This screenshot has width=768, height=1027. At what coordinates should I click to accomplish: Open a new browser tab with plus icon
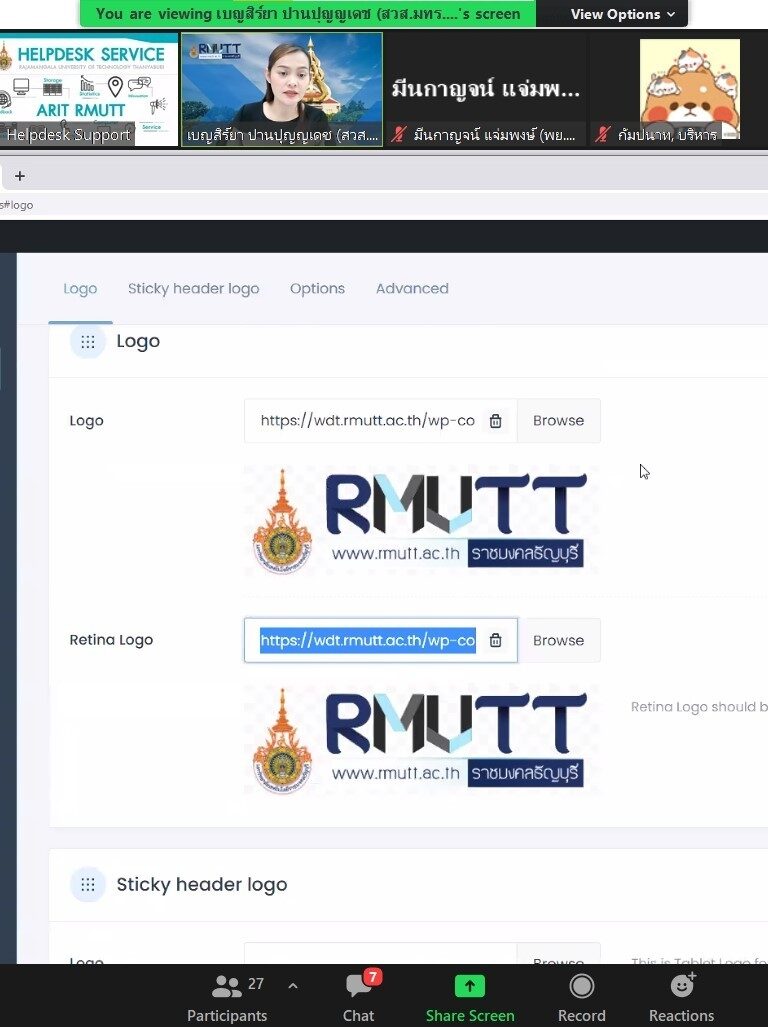click(x=20, y=176)
